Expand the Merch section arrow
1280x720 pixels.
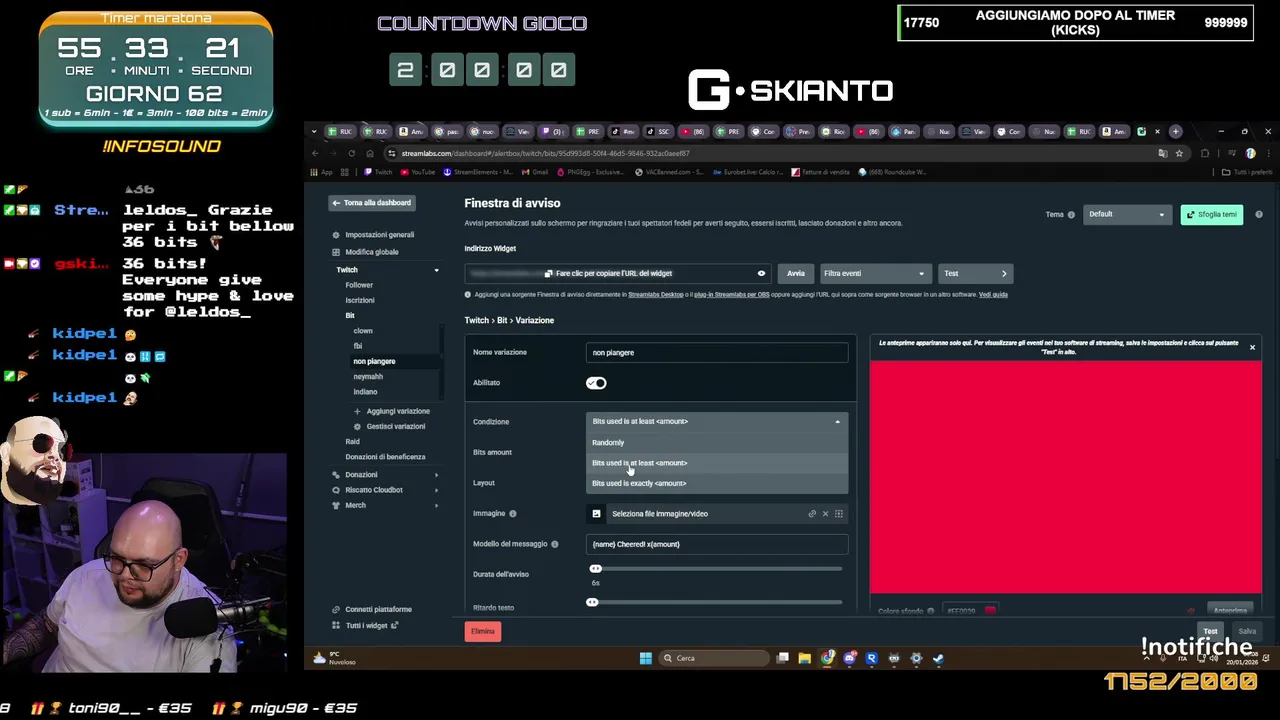click(436, 505)
